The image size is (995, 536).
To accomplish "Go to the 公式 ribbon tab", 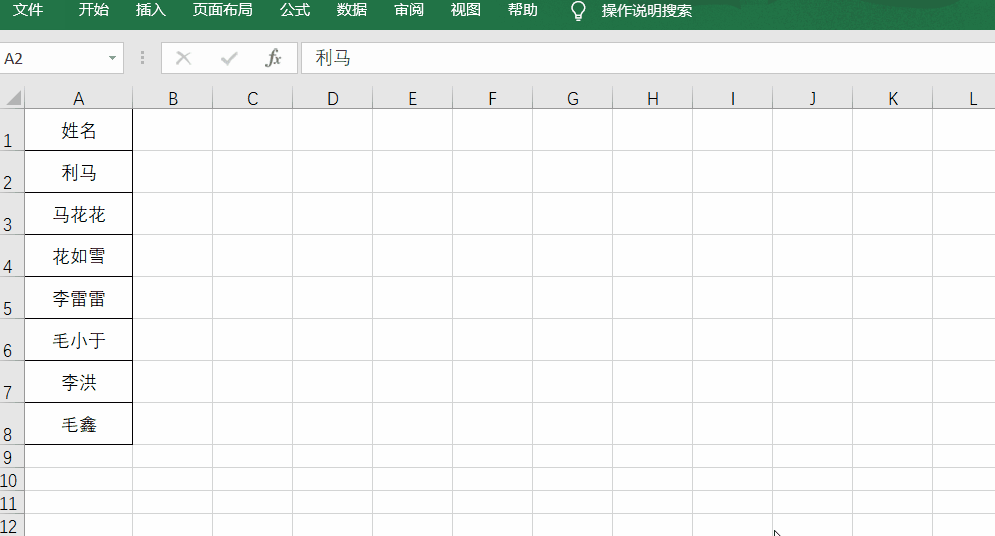I will 295,10.
